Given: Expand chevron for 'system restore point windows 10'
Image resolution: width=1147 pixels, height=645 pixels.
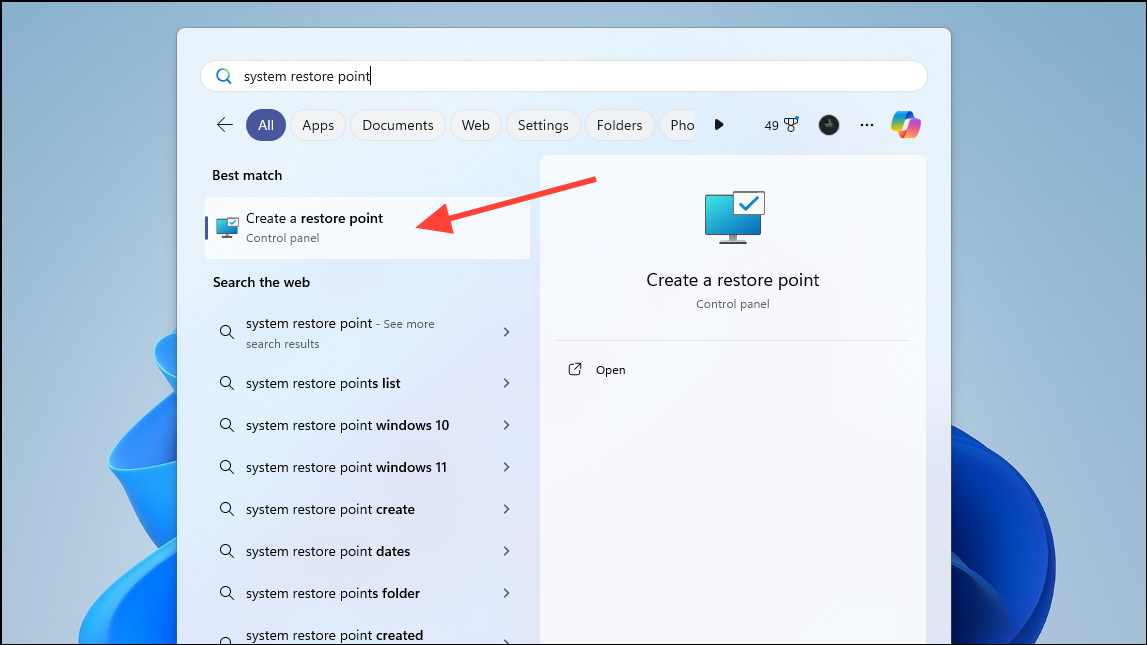Looking at the screenshot, I should [x=506, y=425].
